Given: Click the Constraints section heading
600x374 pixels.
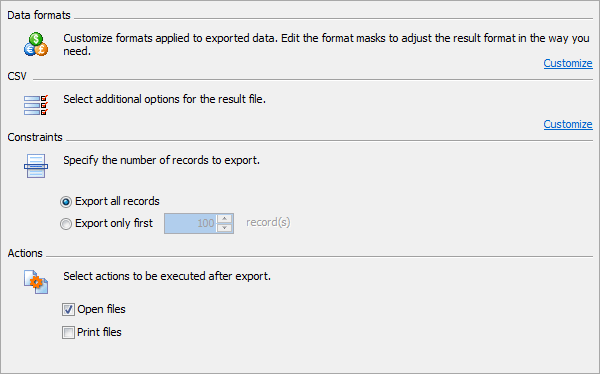Looking at the screenshot, I should point(35,137).
